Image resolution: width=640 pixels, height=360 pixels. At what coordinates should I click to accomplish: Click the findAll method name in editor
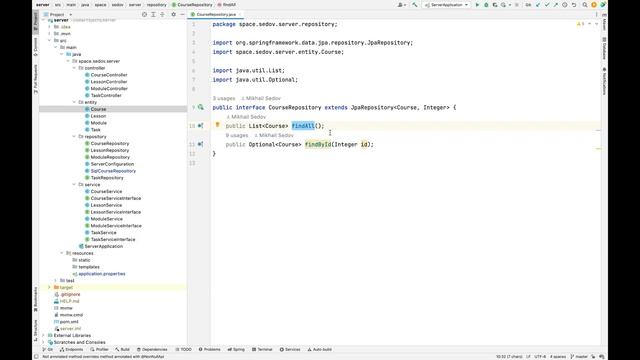[303, 126]
